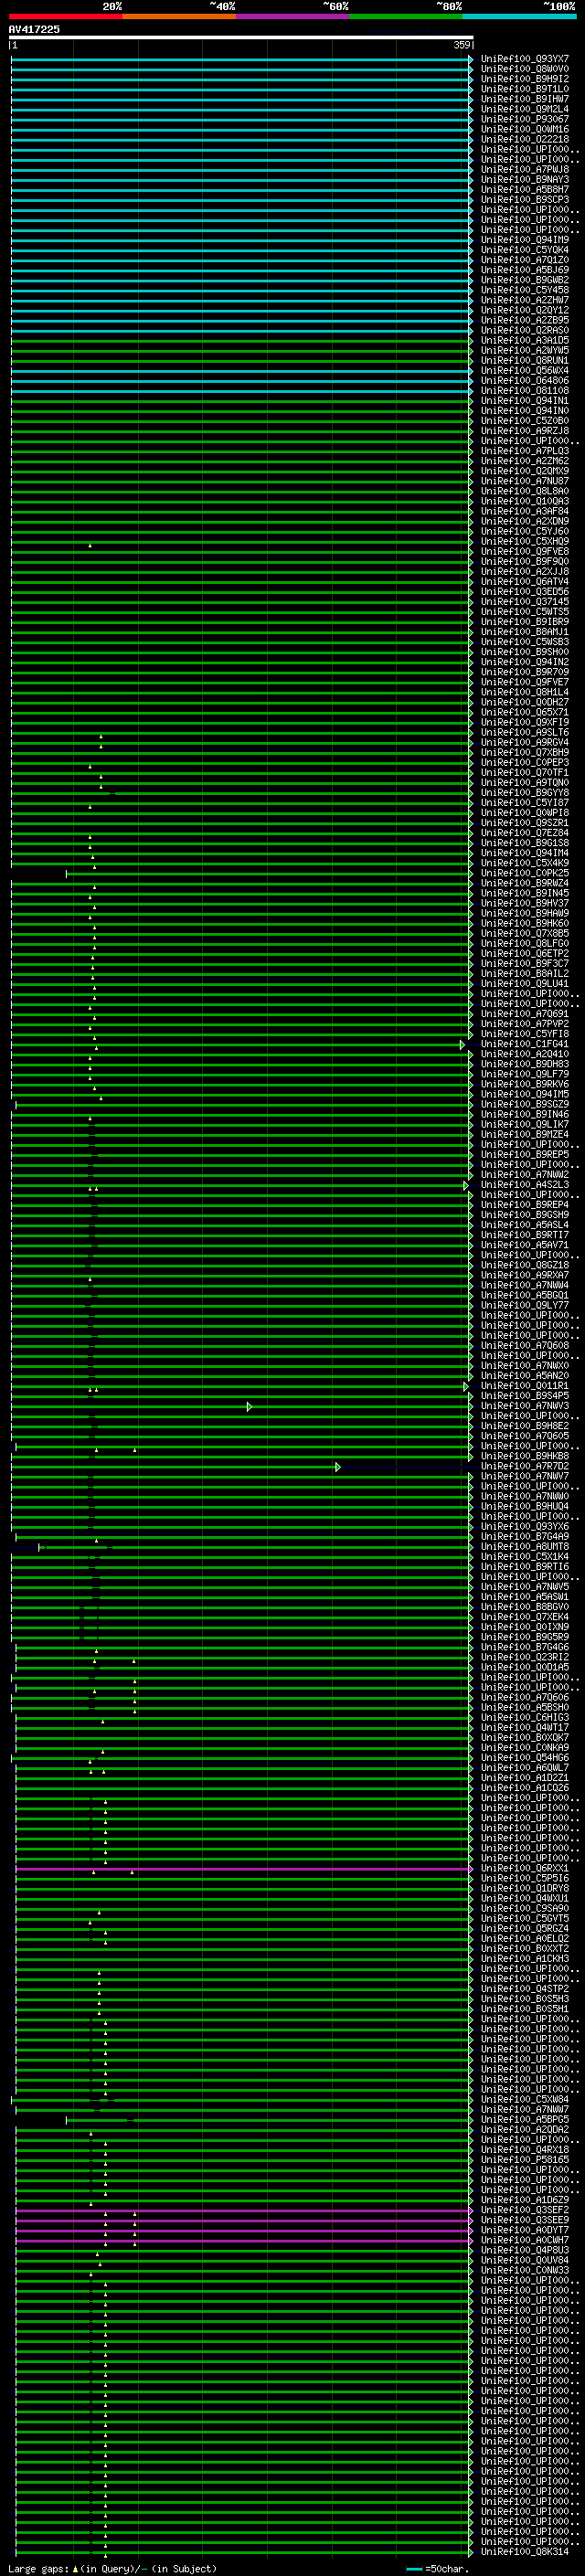This screenshot has height=2576, width=585.
Task: Open the UniRef100_A1CQ26 entry
Action: [x=524, y=1788]
